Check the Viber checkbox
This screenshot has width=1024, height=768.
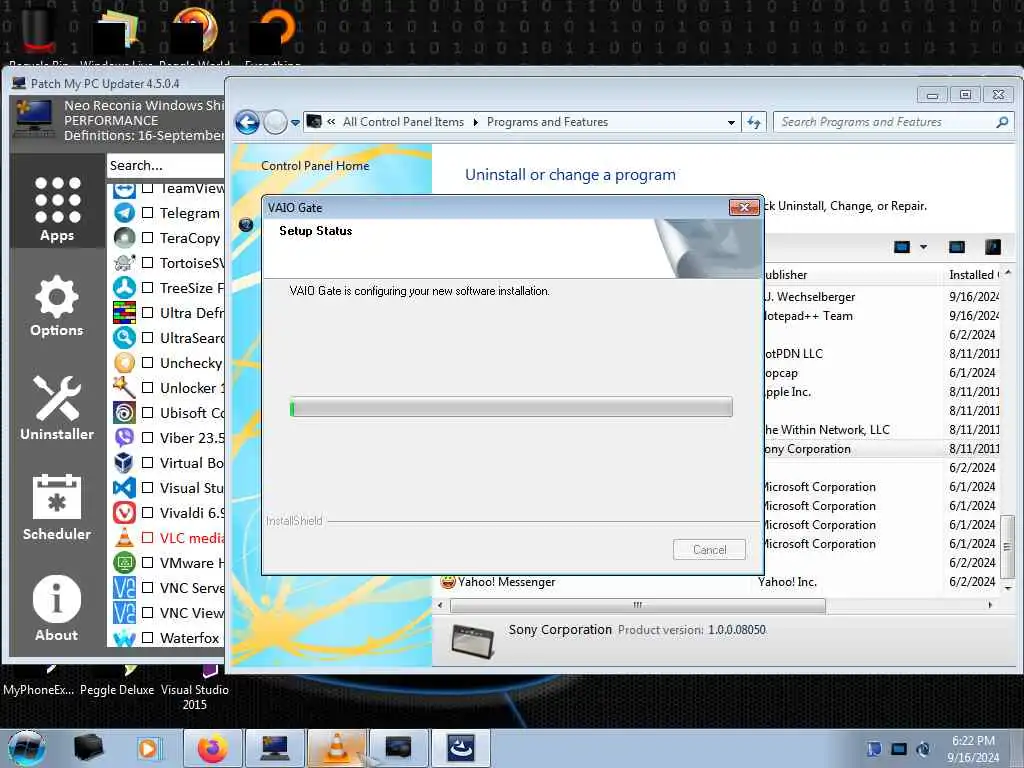pyautogui.click(x=148, y=438)
